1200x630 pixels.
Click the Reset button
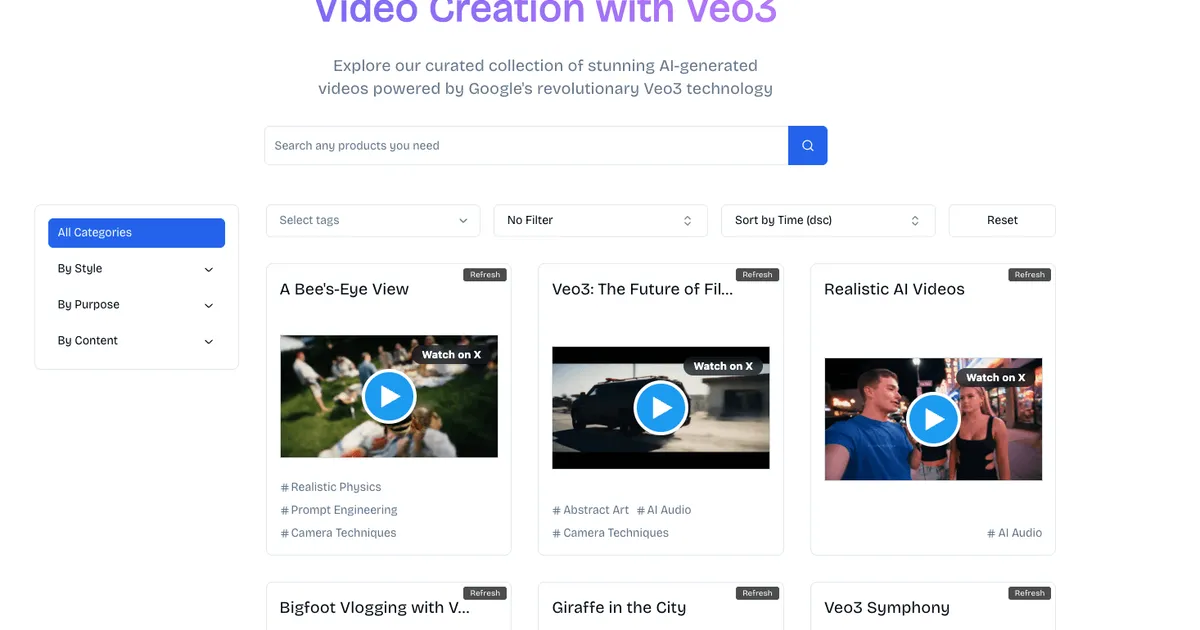coord(1002,221)
